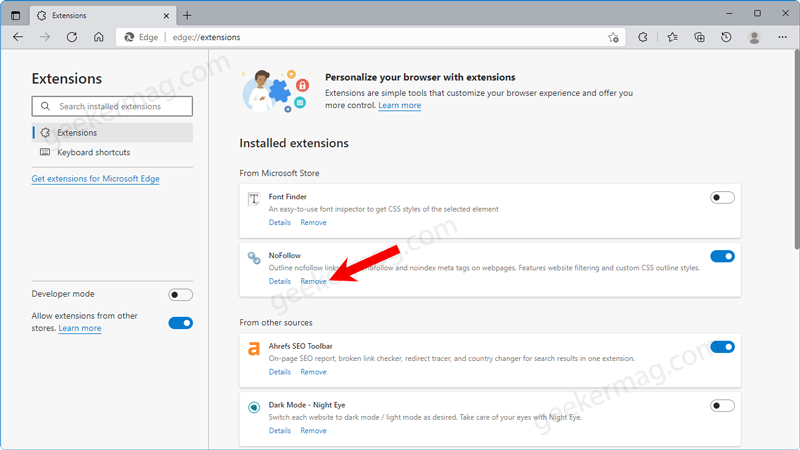Focus the Search installed extensions field
This screenshot has height=450, width=800.
click(x=112, y=106)
